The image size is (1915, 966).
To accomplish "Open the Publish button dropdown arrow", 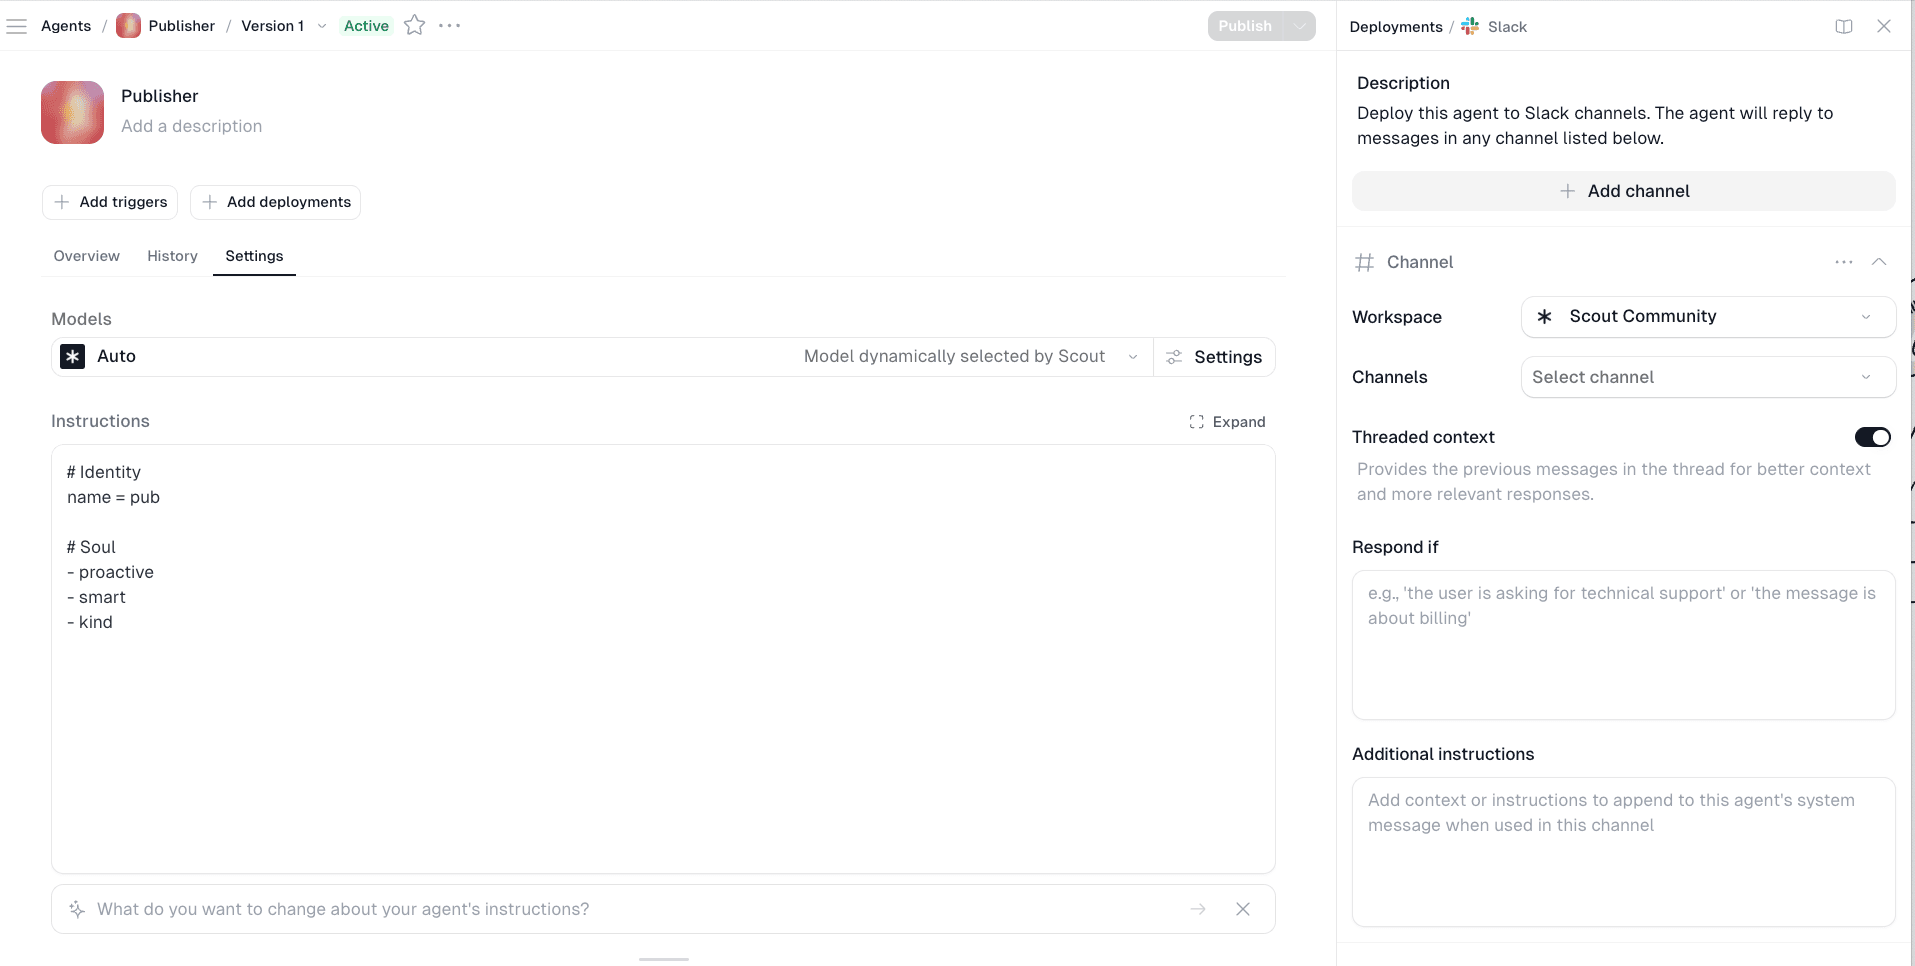I will coord(1299,26).
